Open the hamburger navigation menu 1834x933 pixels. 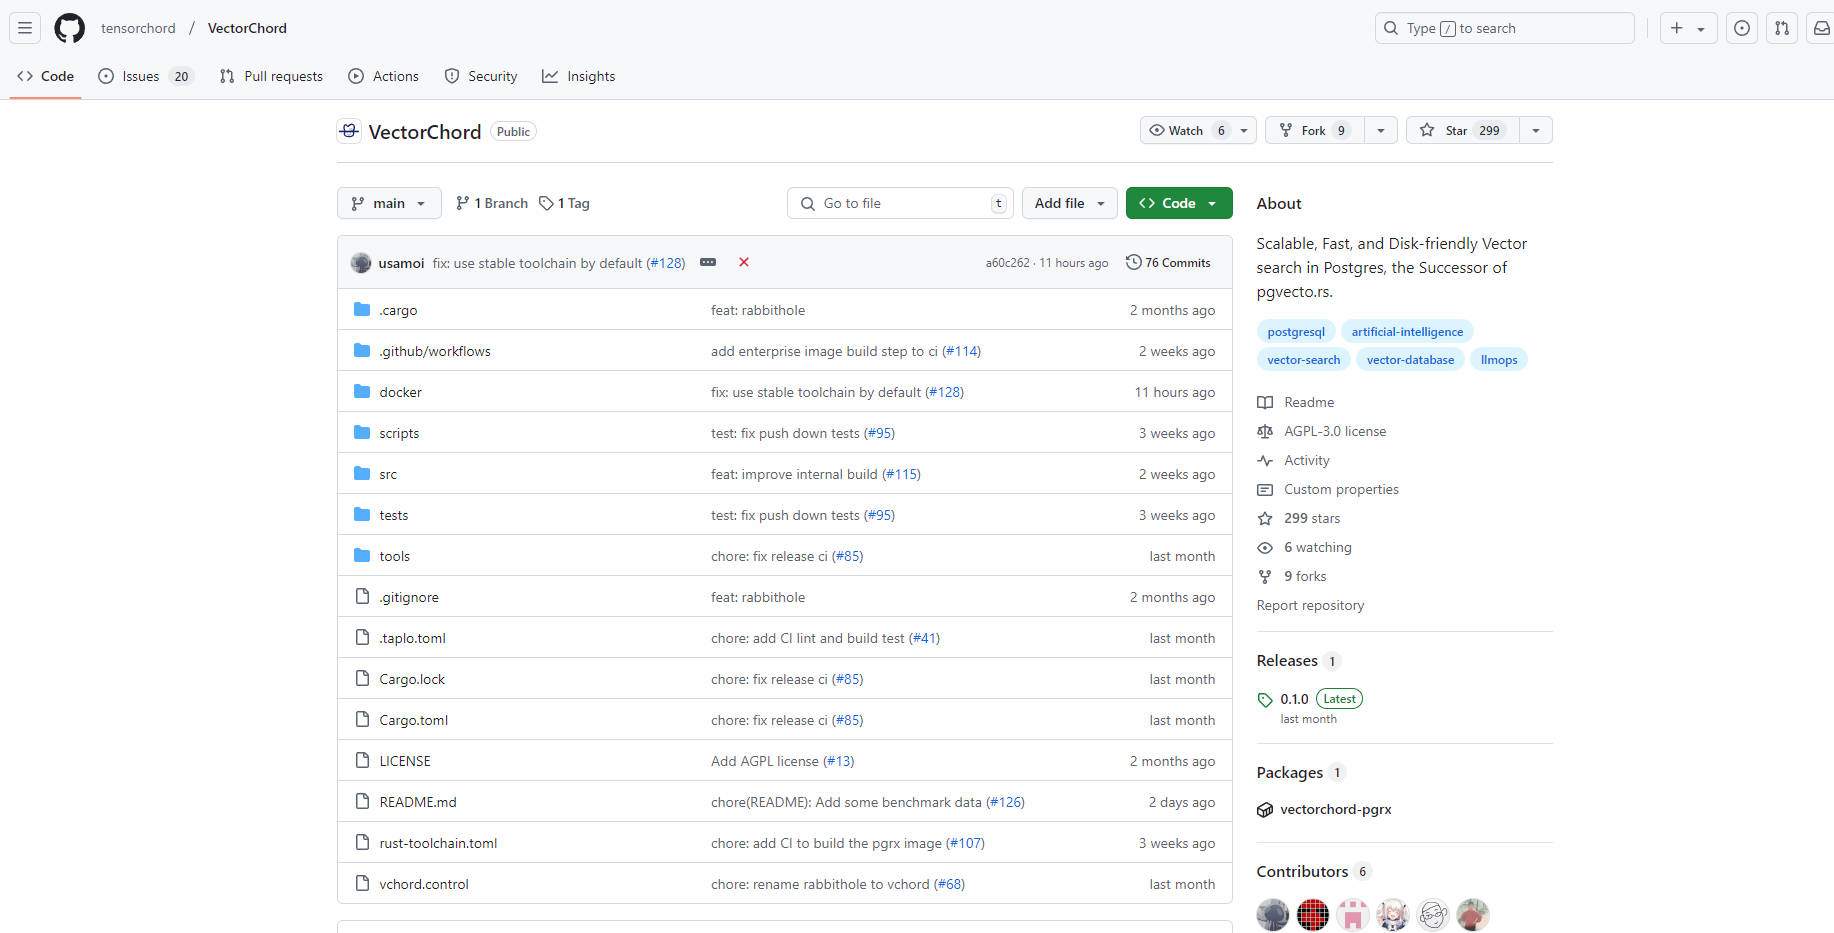pos(25,28)
